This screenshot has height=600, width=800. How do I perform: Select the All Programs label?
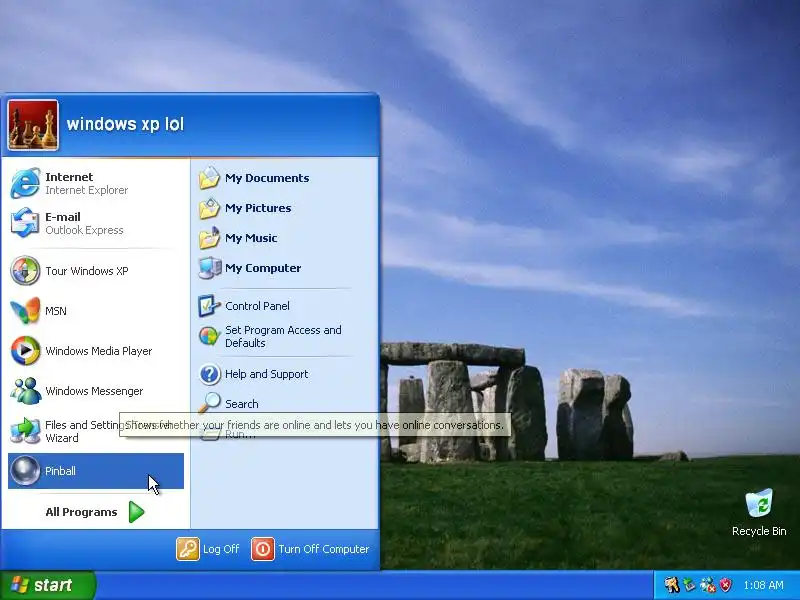pyautogui.click(x=81, y=512)
